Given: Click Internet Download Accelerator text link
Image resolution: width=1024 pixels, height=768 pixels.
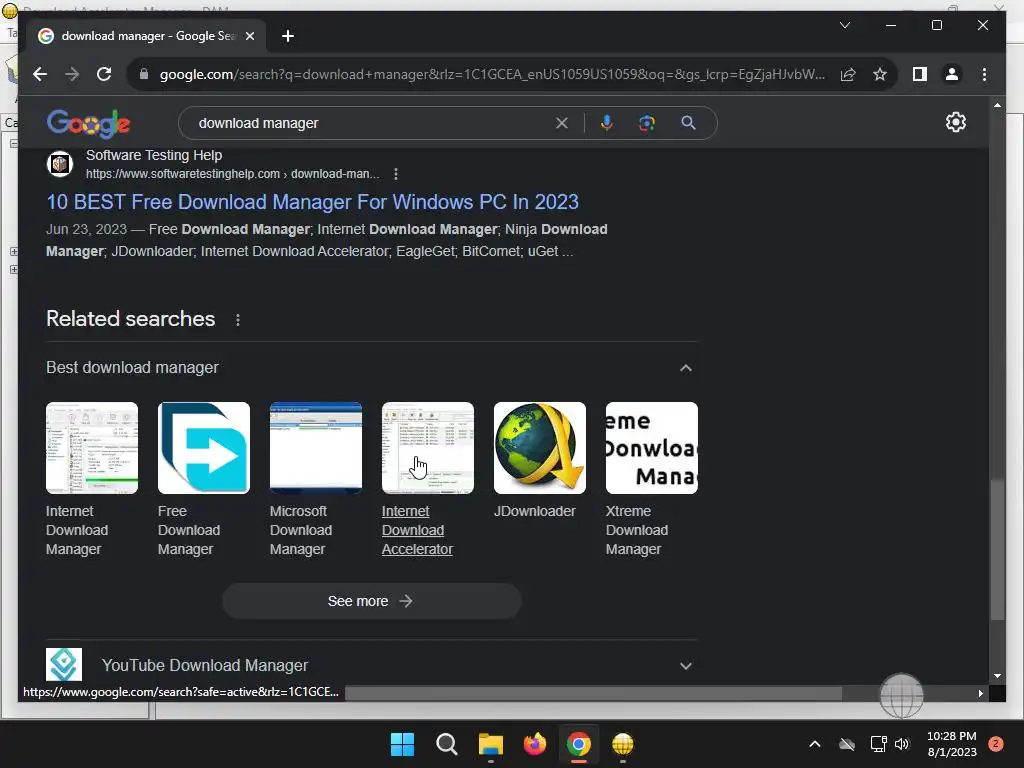Looking at the screenshot, I should coord(417,530).
